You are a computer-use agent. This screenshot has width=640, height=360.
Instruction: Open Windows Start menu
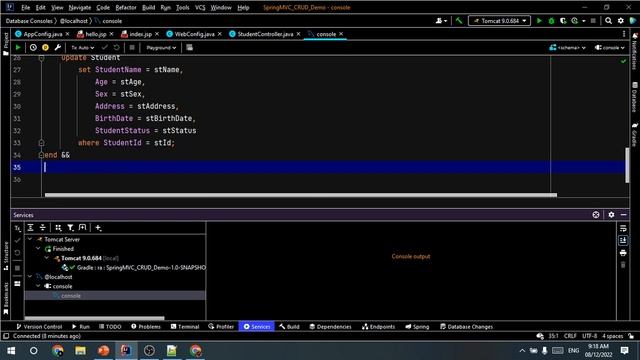tap(11, 351)
